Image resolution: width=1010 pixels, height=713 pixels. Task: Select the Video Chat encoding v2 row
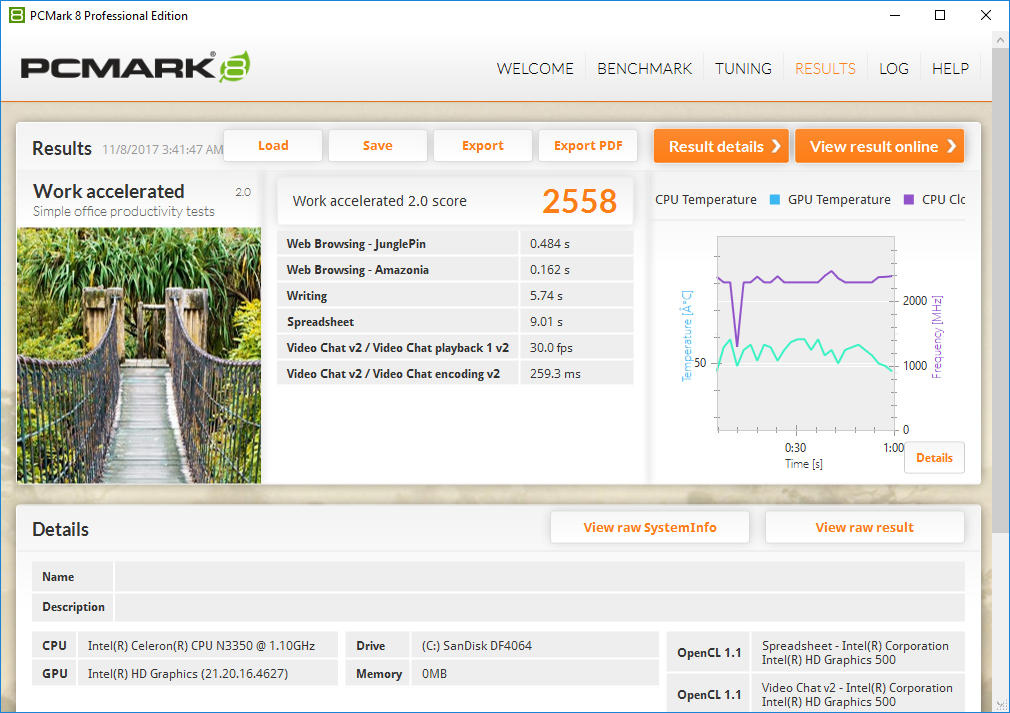tap(455, 374)
